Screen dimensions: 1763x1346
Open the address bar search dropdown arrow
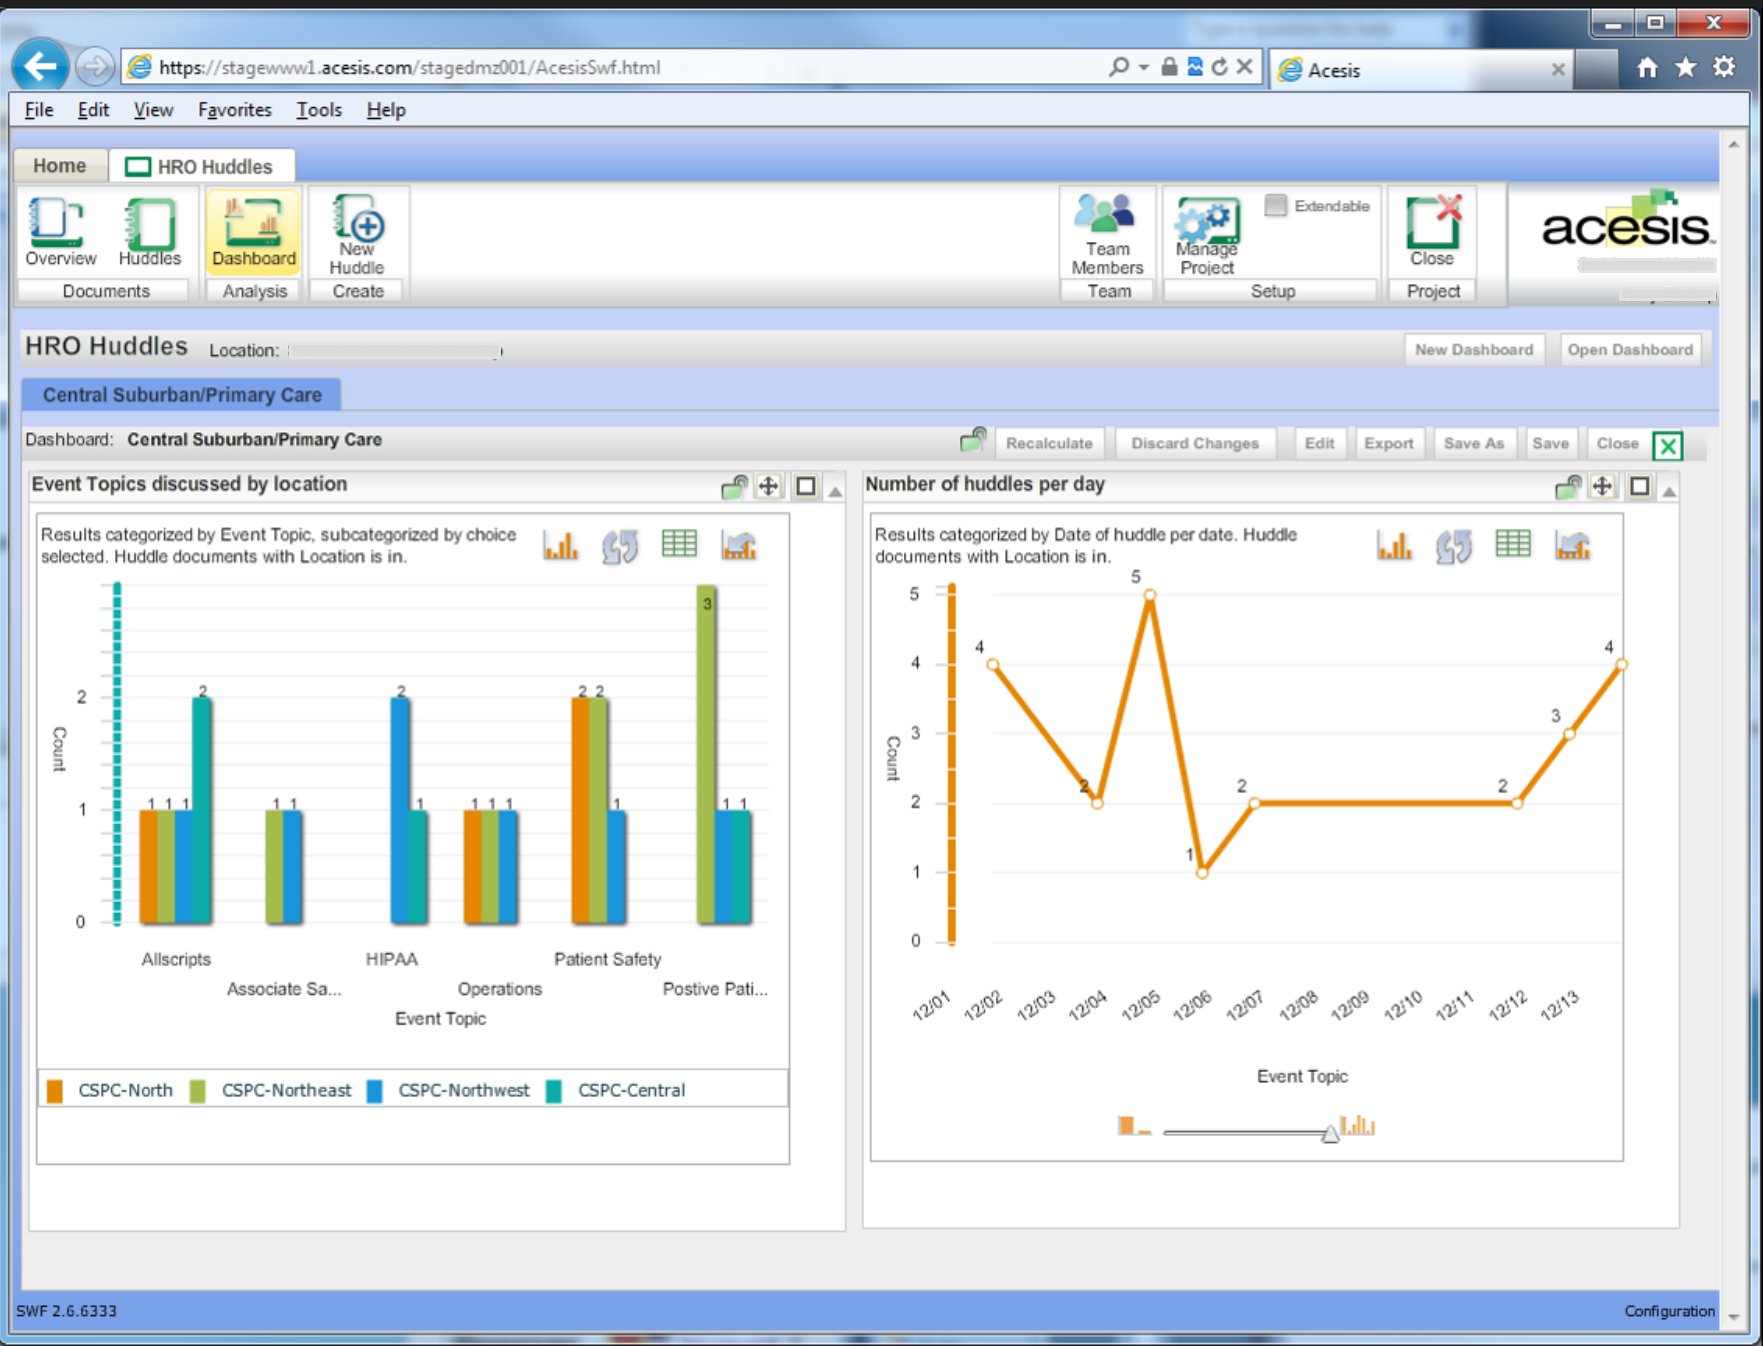click(x=1144, y=67)
